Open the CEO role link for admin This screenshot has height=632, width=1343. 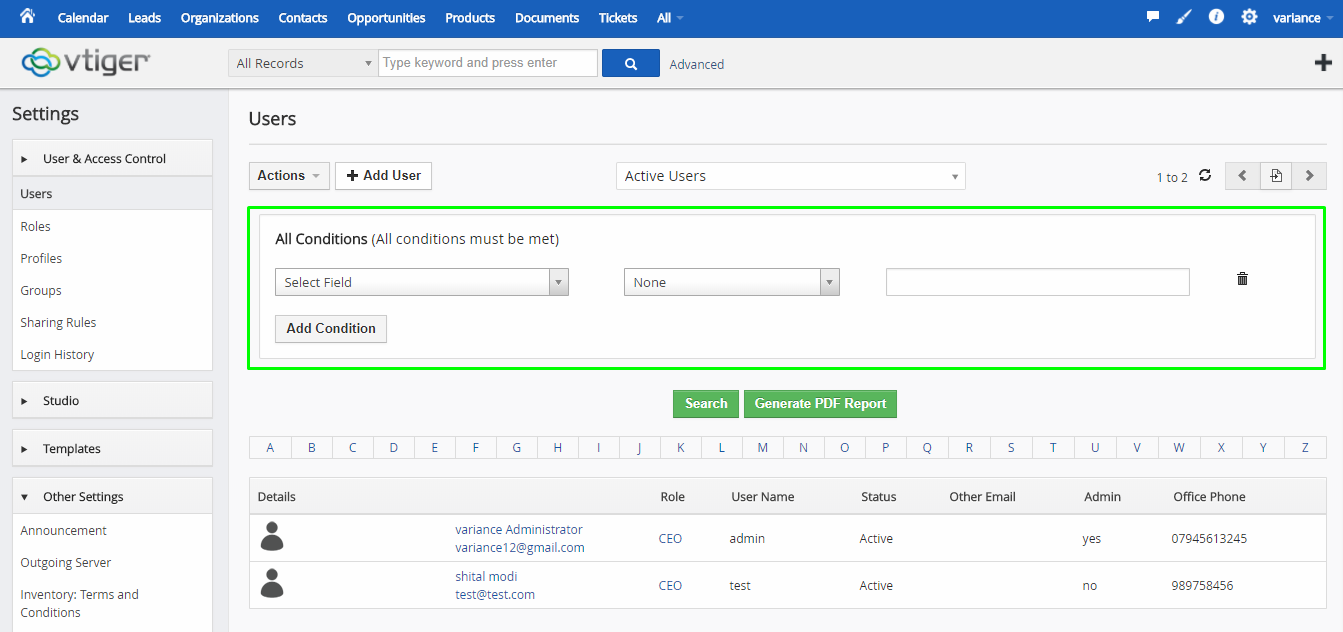(670, 539)
